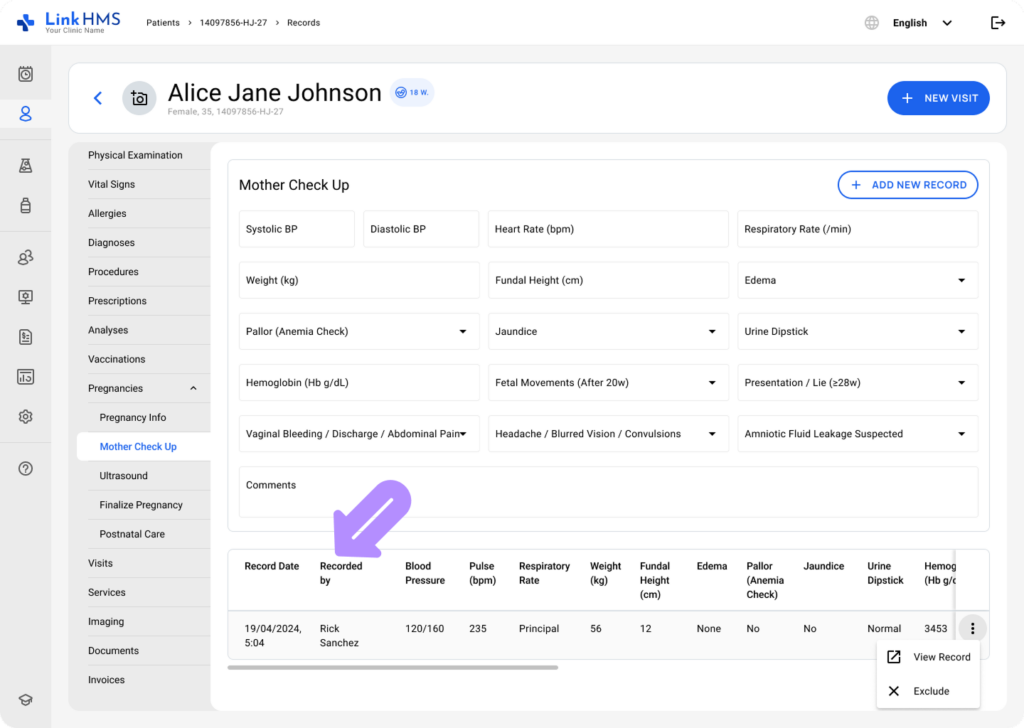Open the laboratory flask sidebar icon
This screenshot has width=1024, height=728.
(x=26, y=166)
